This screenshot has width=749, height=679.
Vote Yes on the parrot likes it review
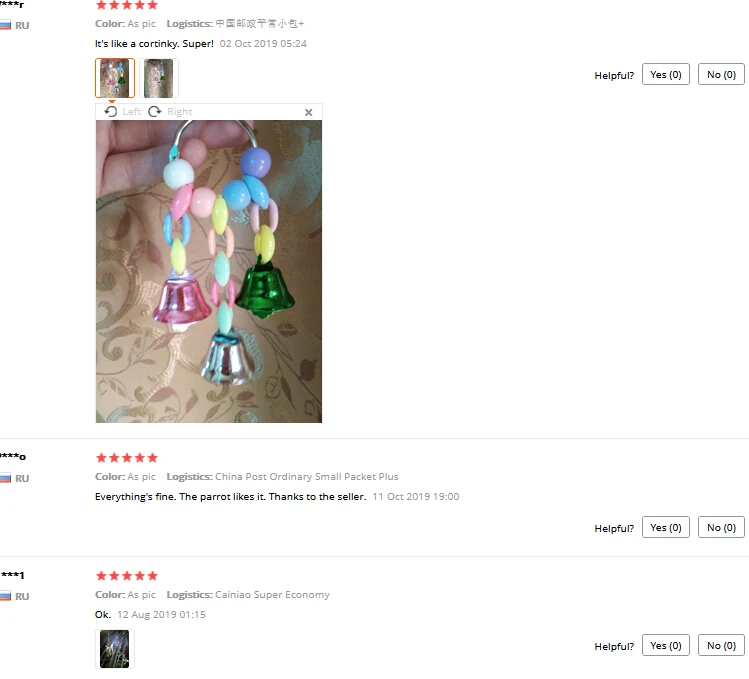665,528
